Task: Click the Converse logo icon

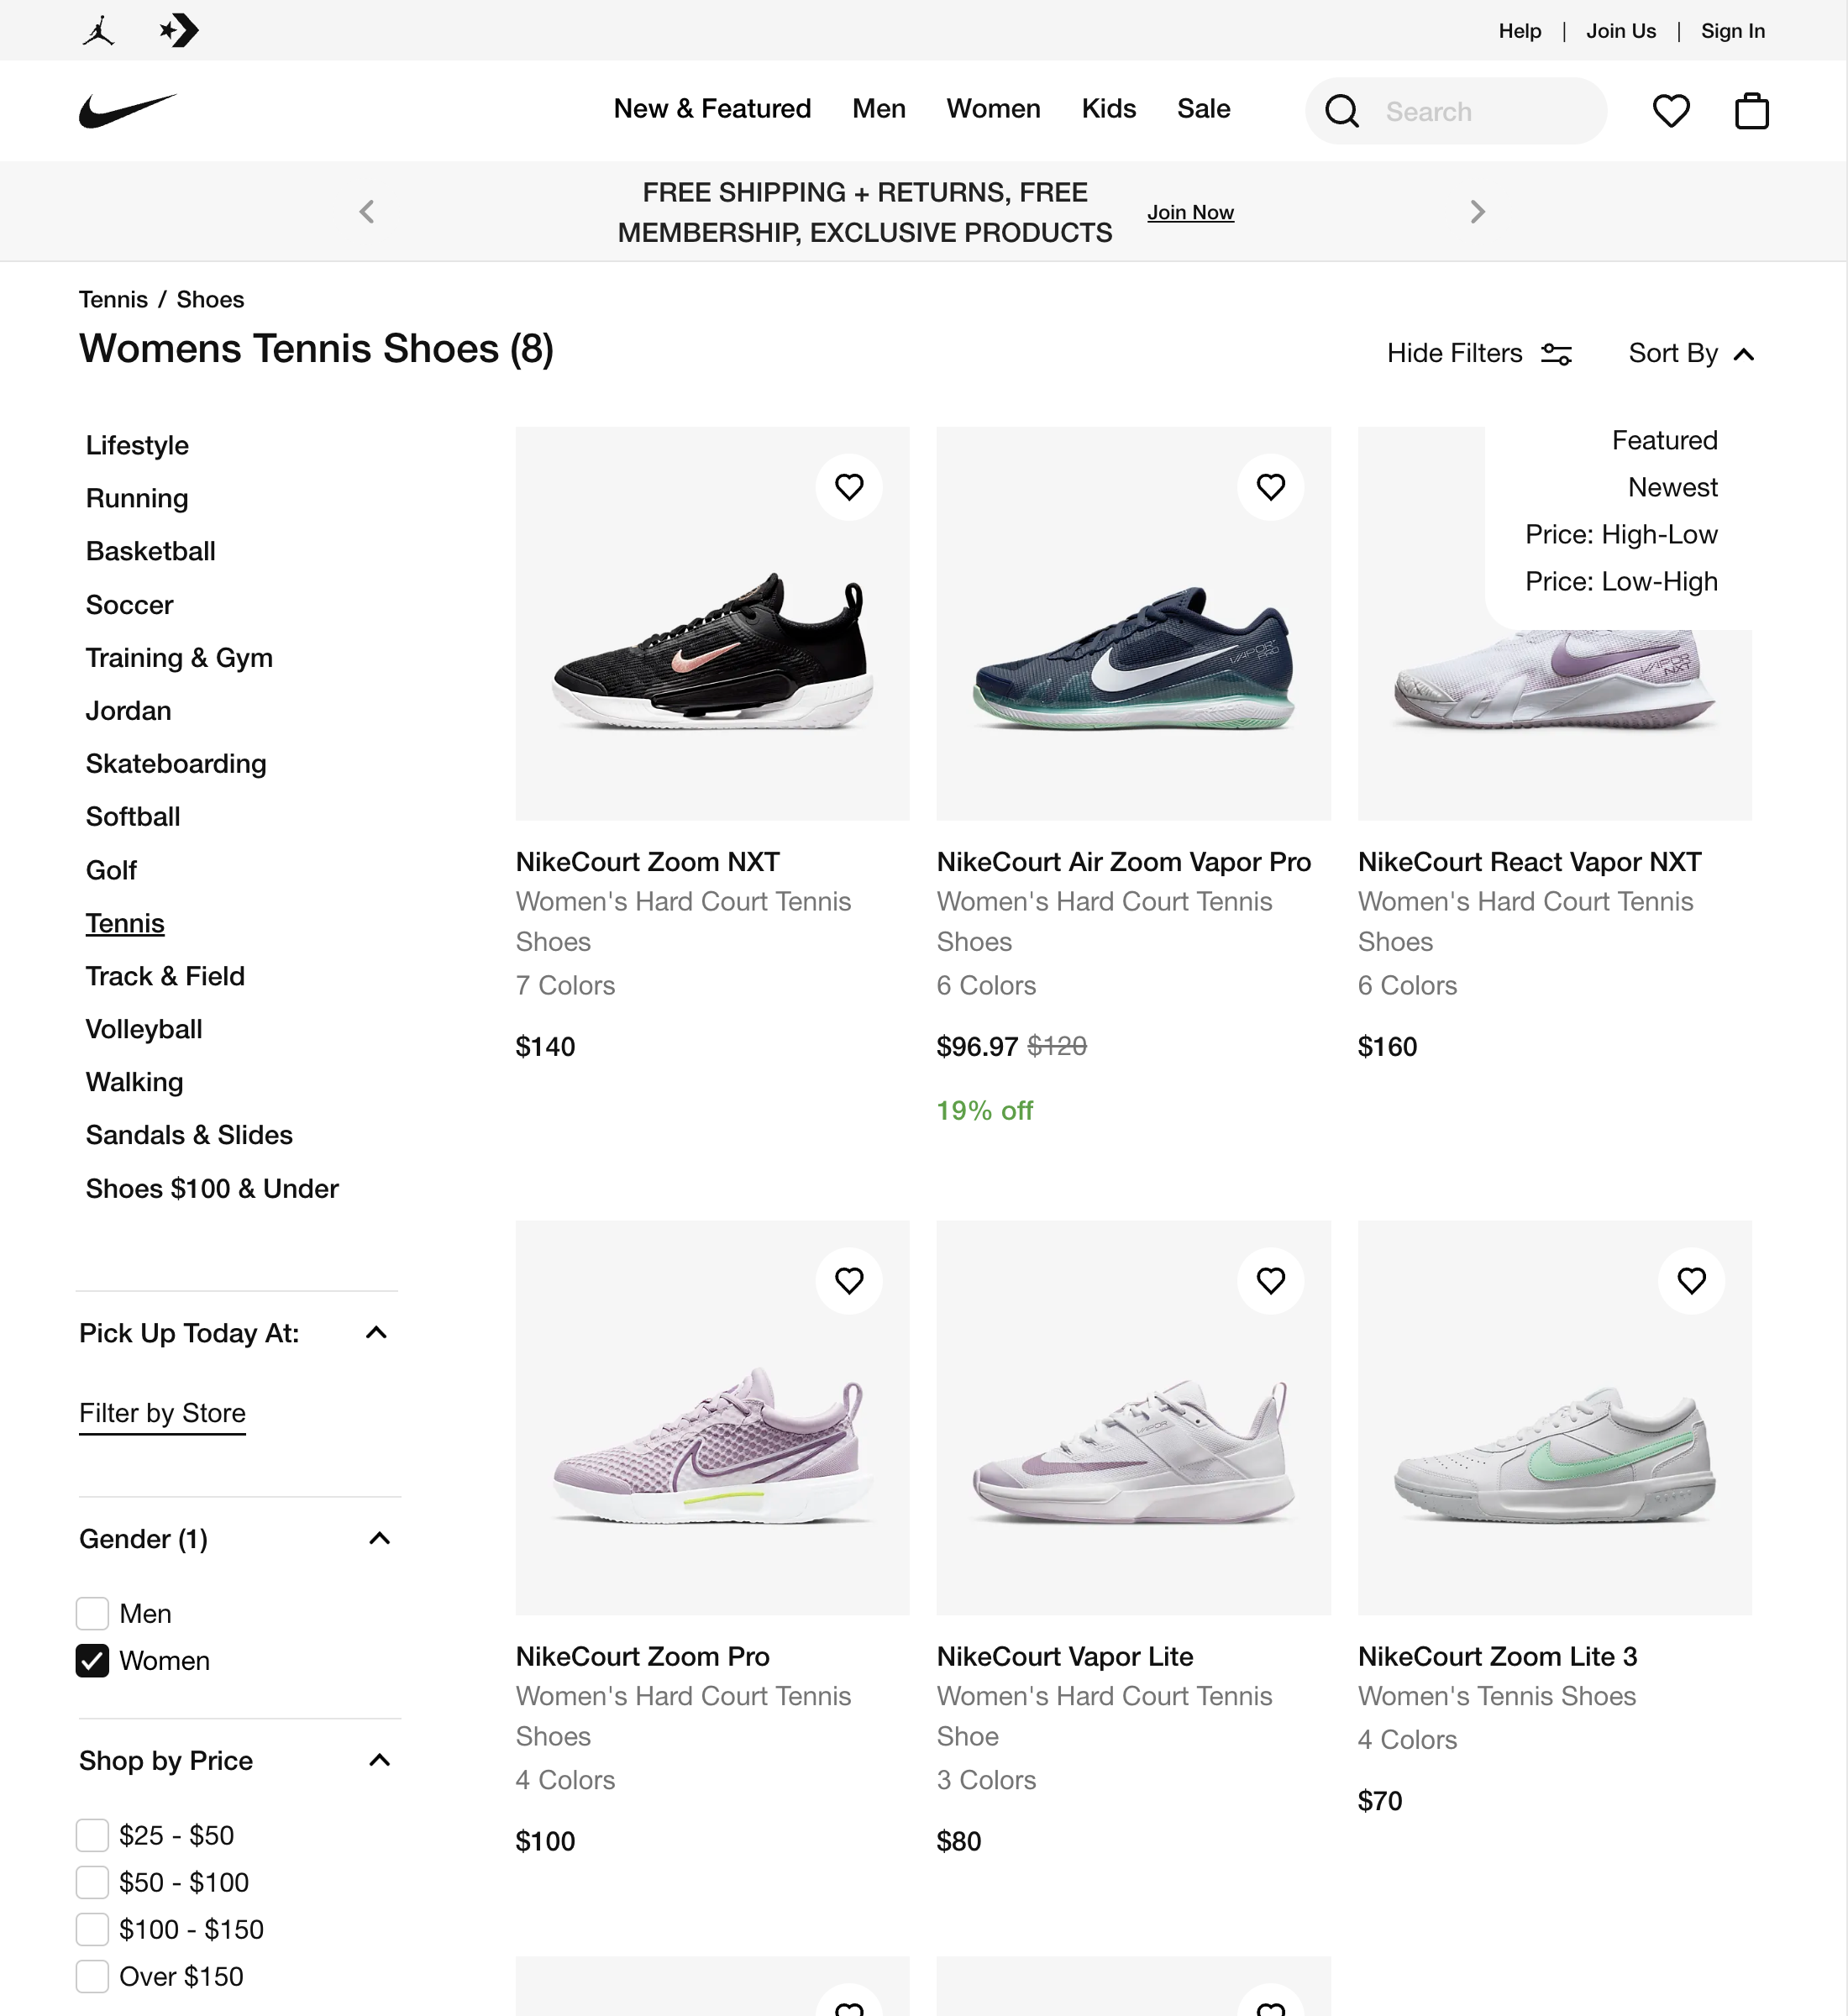Action: point(178,30)
